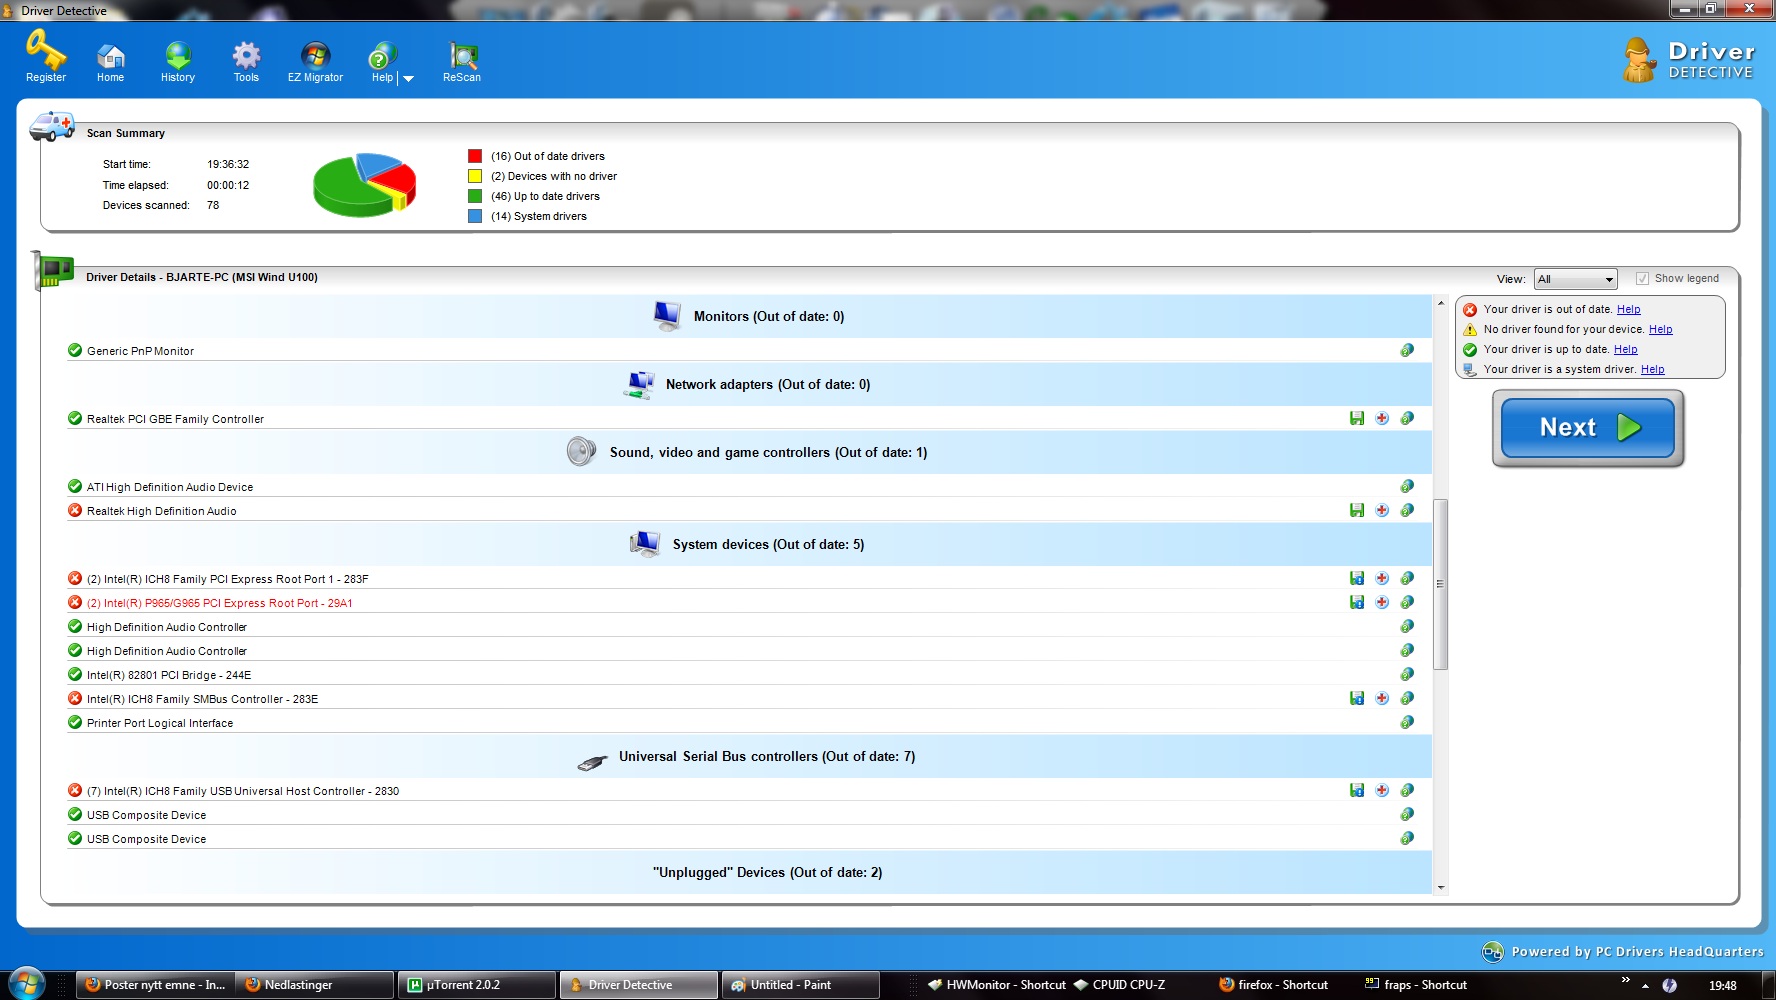Image resolution: width=1776 pixels, height=1000 pixels.
Task: Open Help link for up to date driver
Action: point(1625,350)
